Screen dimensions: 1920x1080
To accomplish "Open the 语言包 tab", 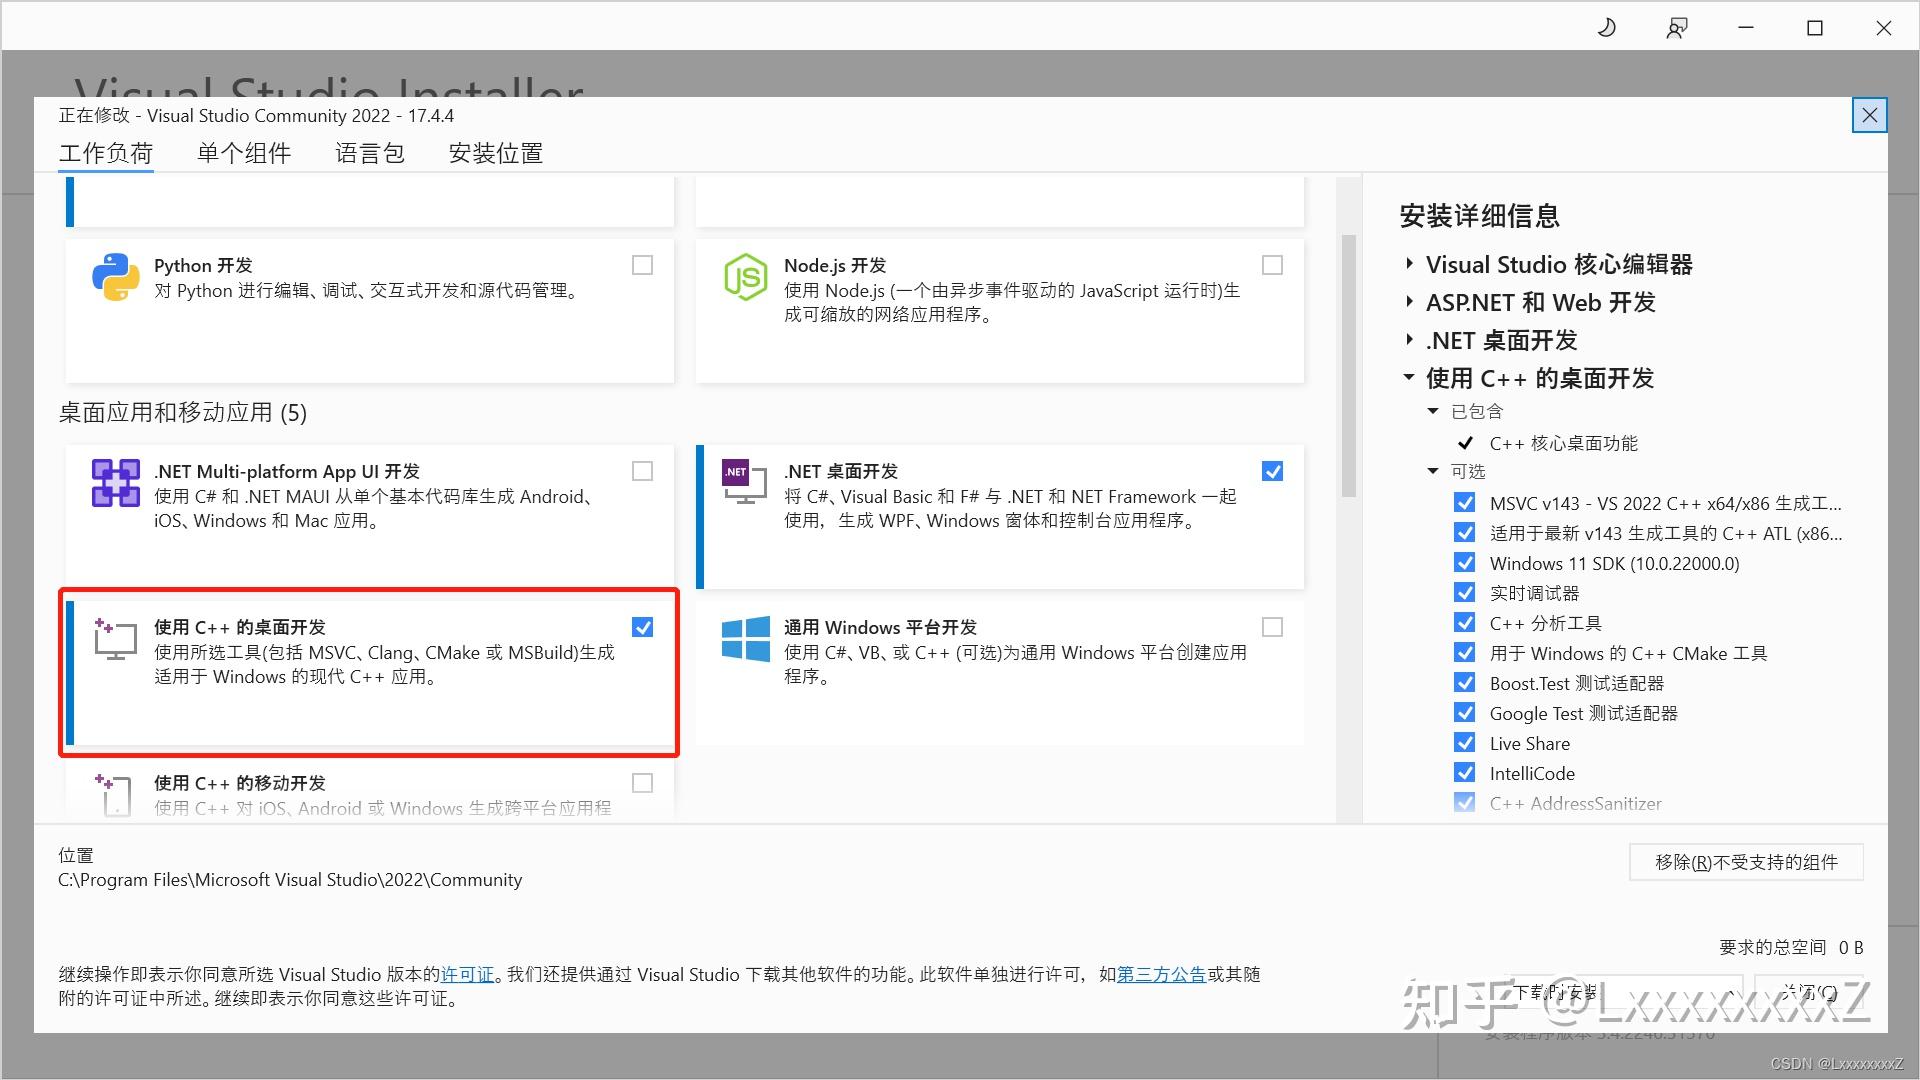I will pos(369,152).
